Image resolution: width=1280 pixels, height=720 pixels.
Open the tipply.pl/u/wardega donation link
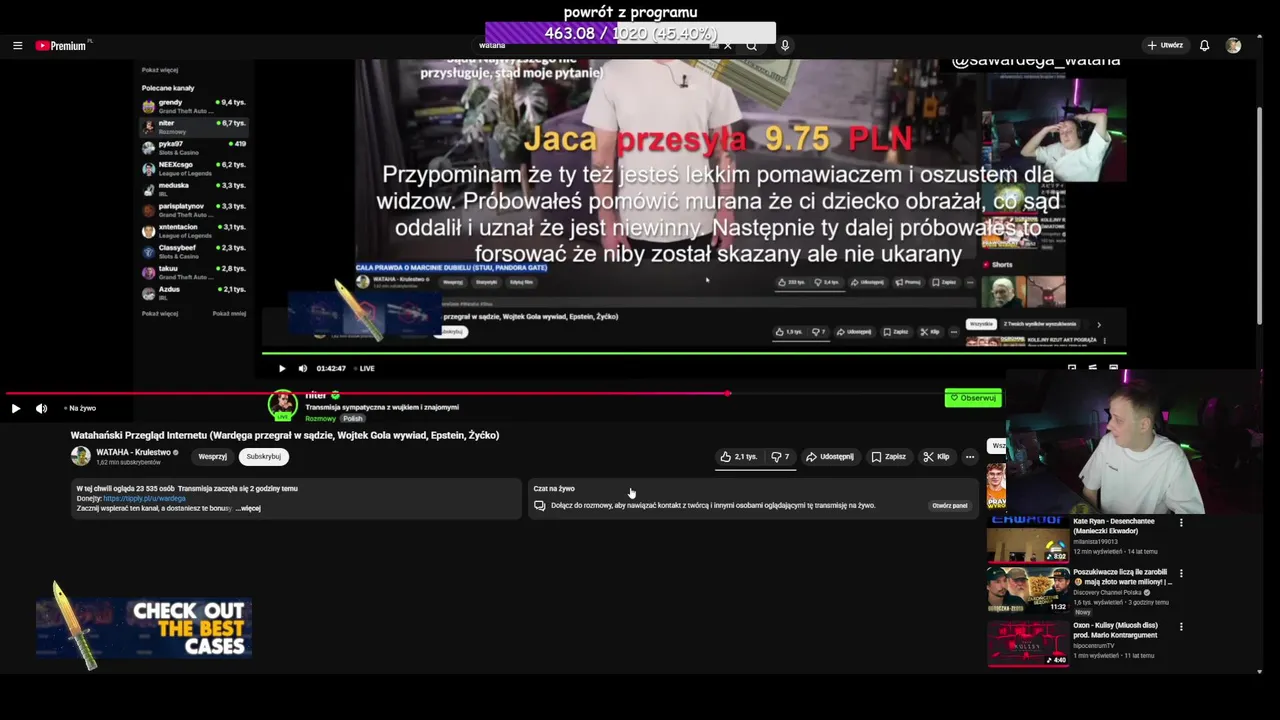[144, 498]
